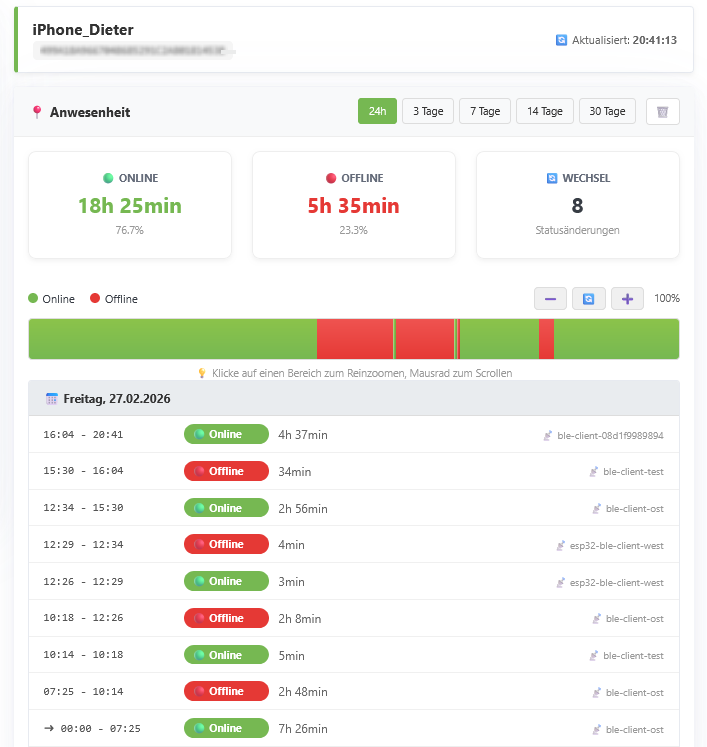Click satellite icon in 10:18 - 12:26 row
The height and width of the screenshot is (747, 707).
tap(596, 619)
